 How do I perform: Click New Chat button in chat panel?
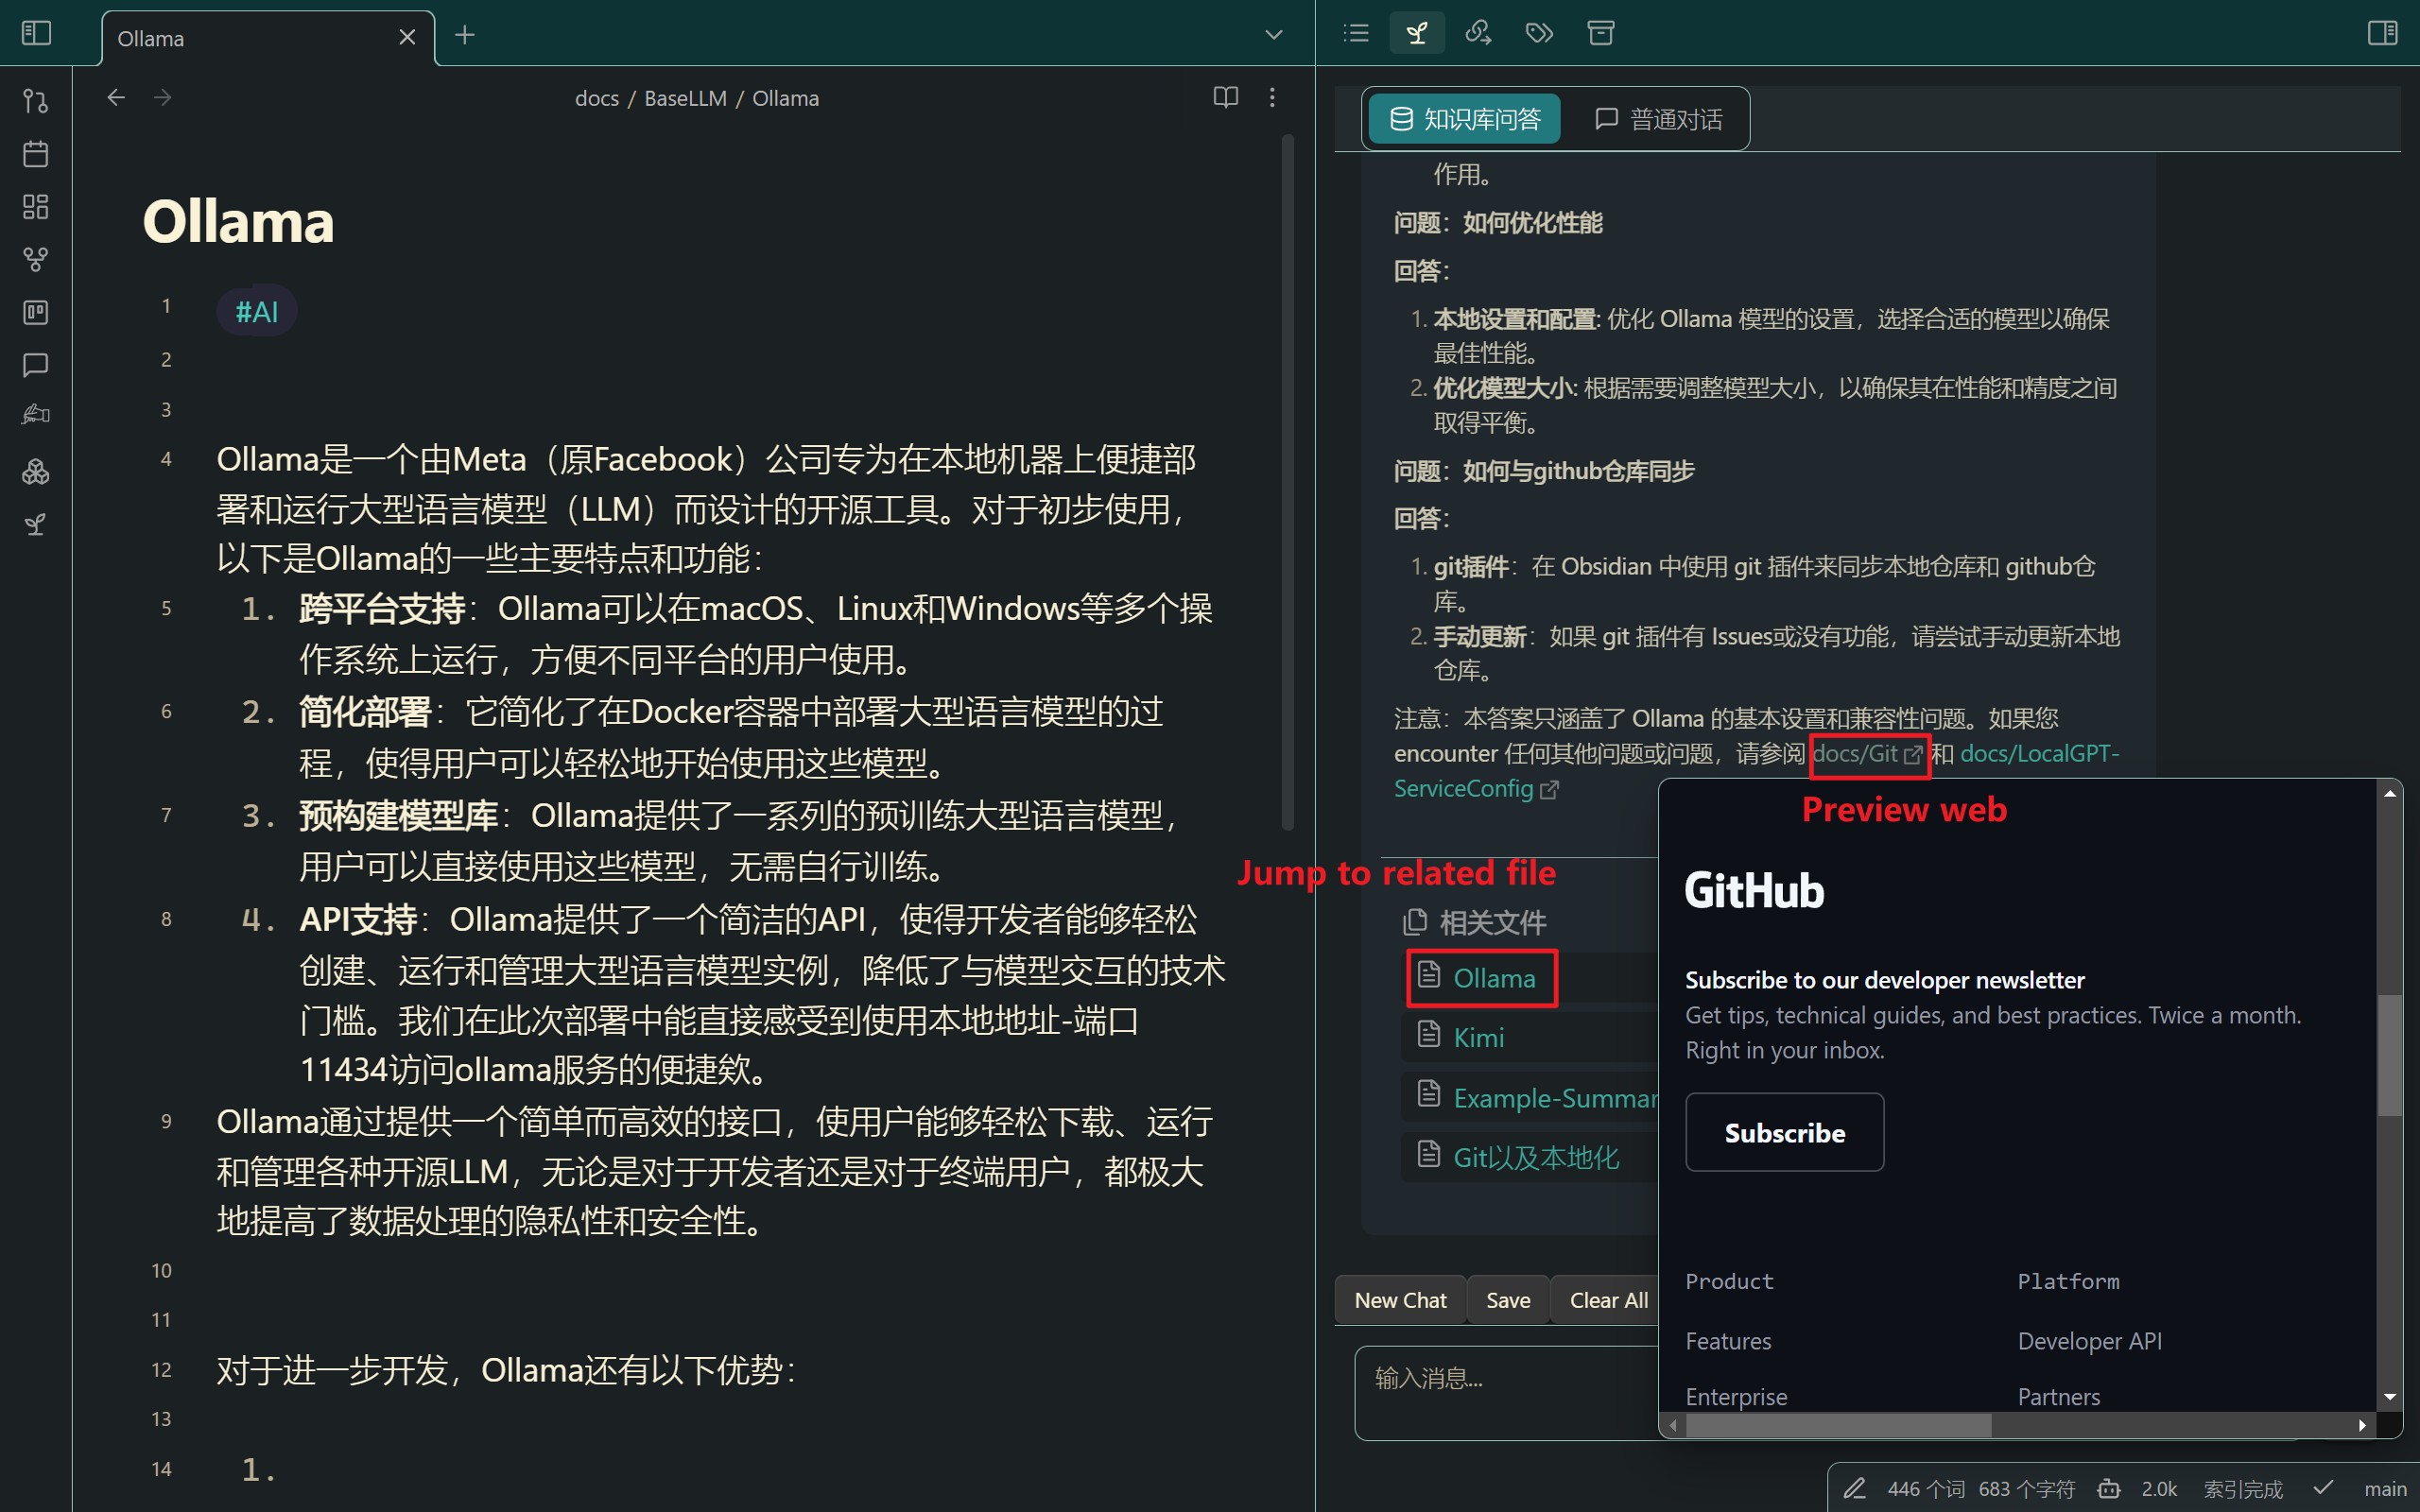(x=1401, y=1299)
